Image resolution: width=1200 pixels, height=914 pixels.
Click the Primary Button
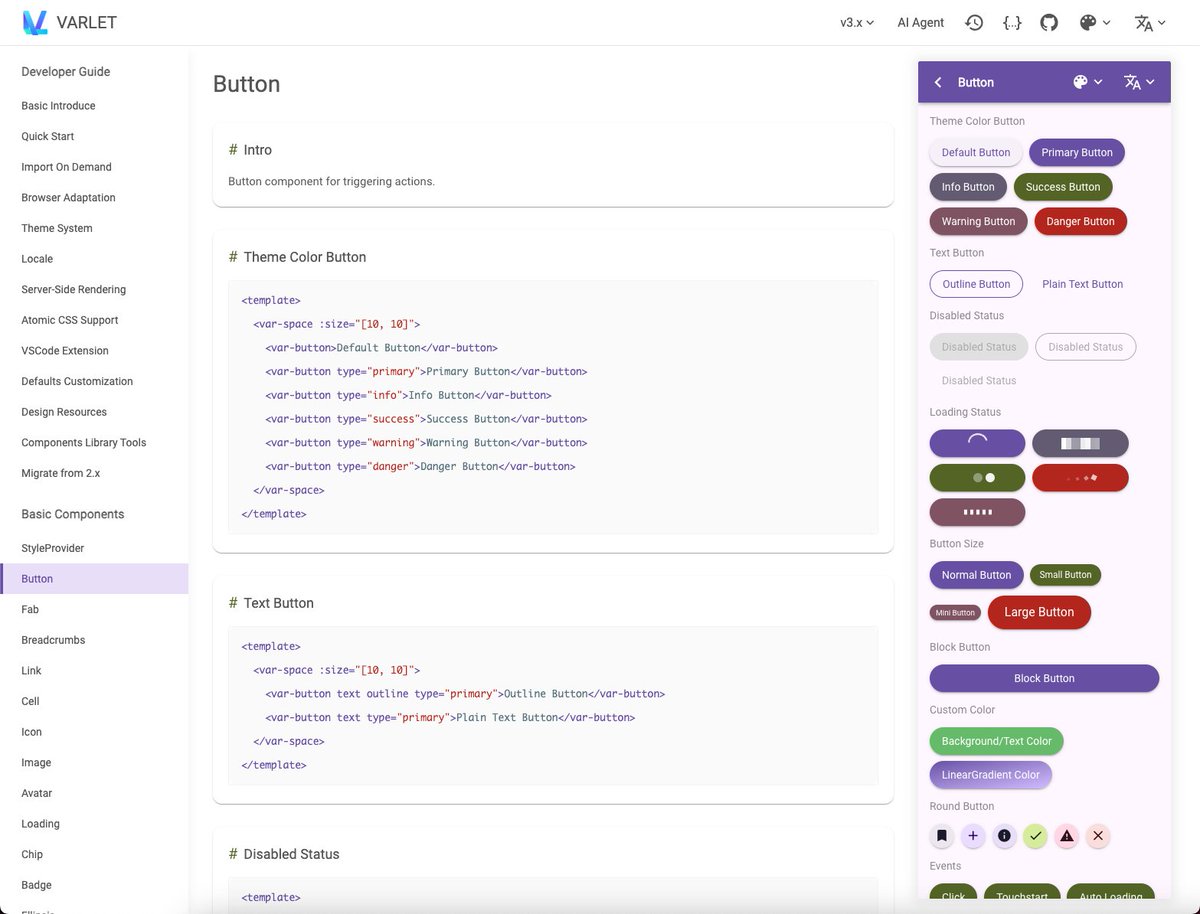coord(1077,152)
